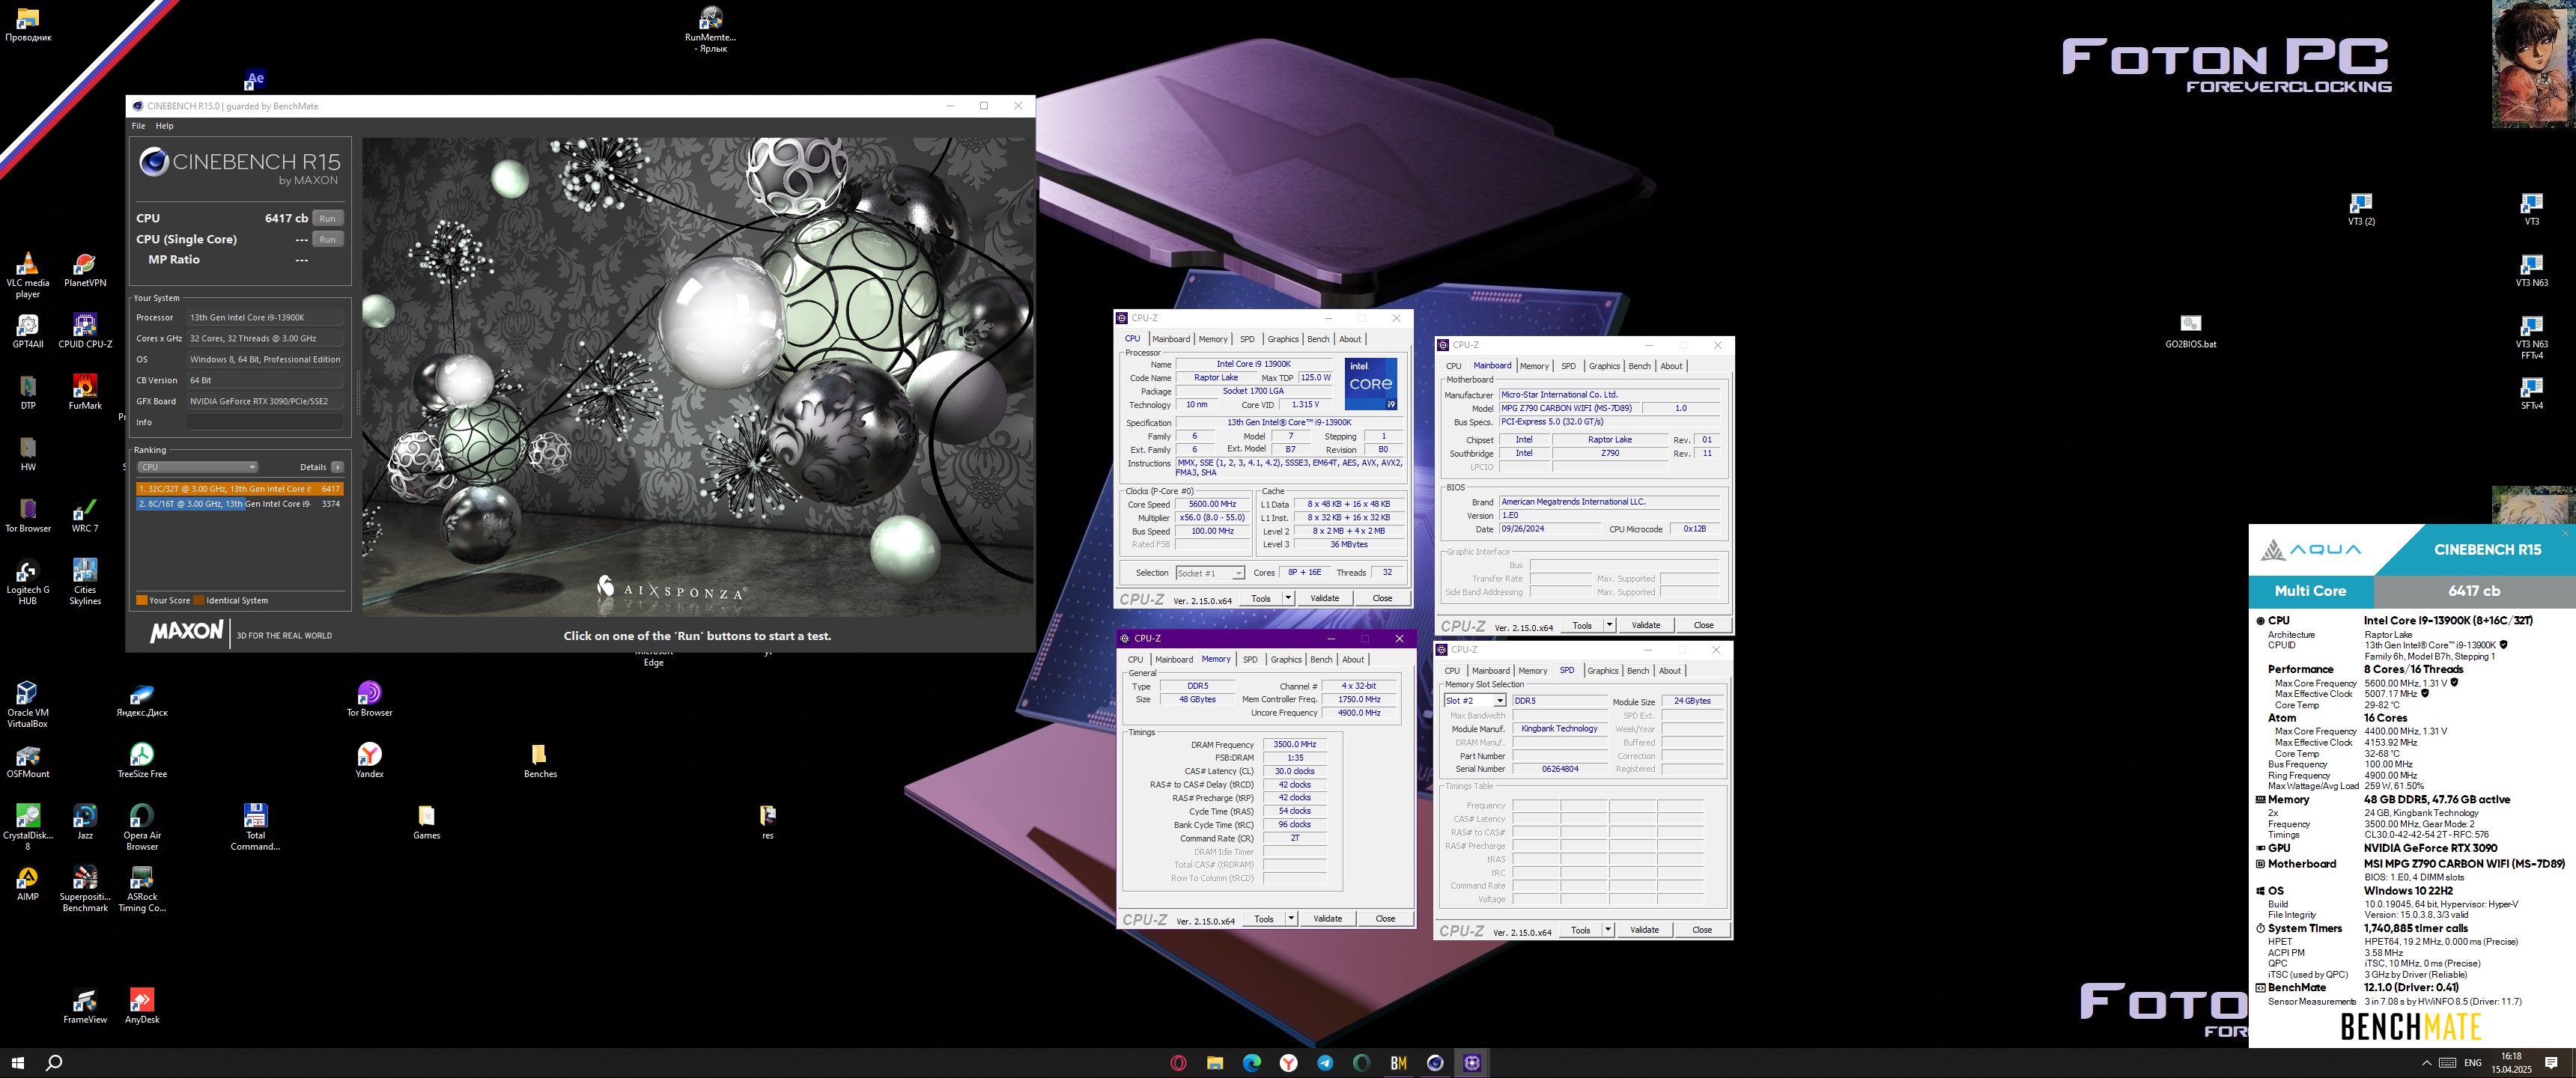
Task: Open CPU-Z Socket #1 selection dropdown
Action: tap(1209, 573)
